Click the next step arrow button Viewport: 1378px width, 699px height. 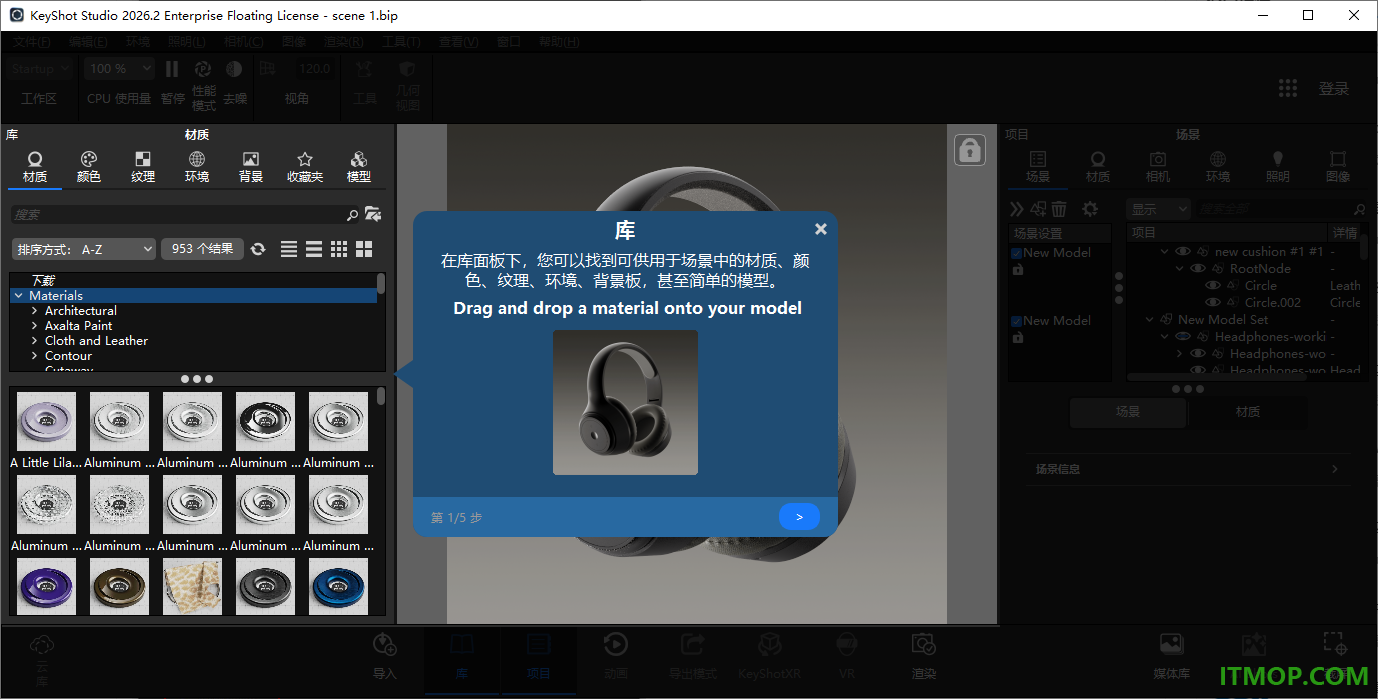(x=799, y=517)
